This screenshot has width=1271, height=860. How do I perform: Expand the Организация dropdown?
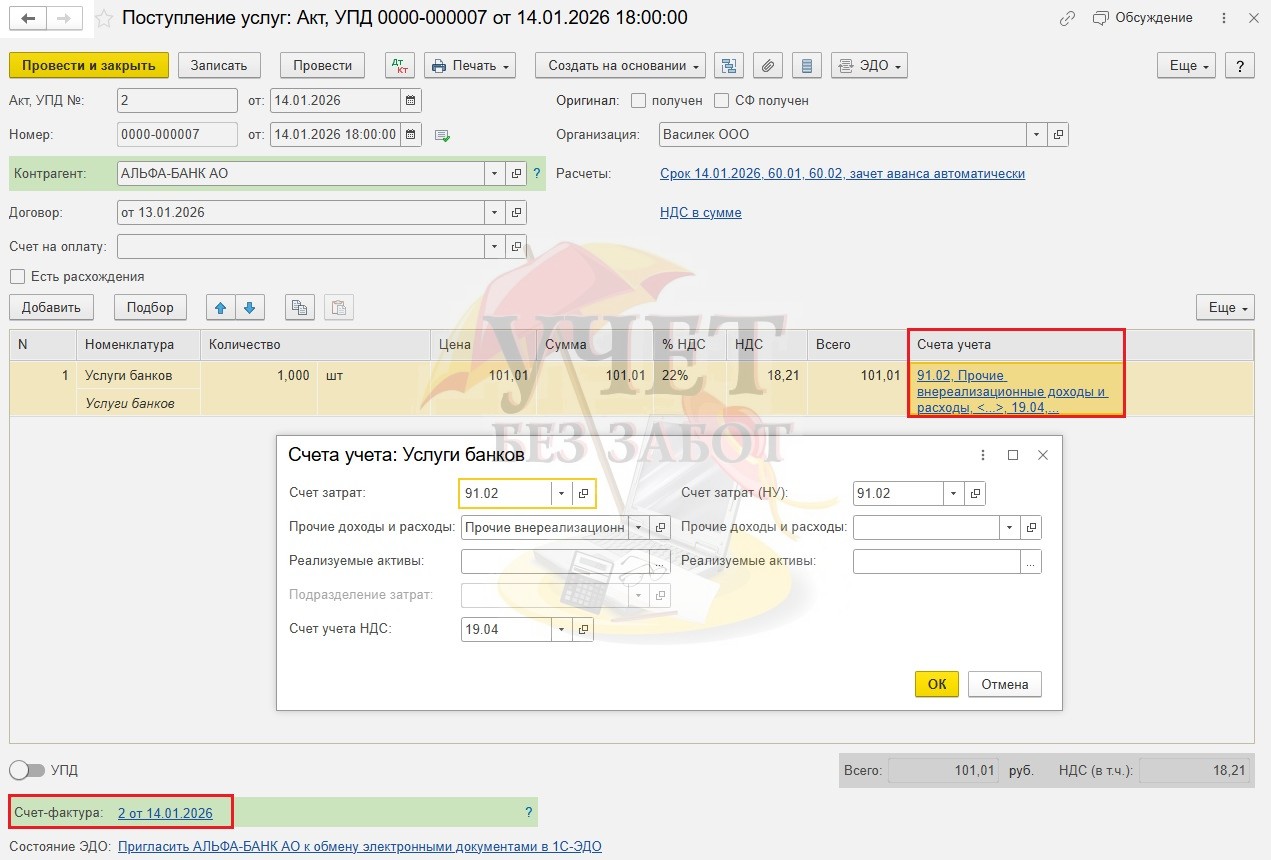pos(1037,135)
